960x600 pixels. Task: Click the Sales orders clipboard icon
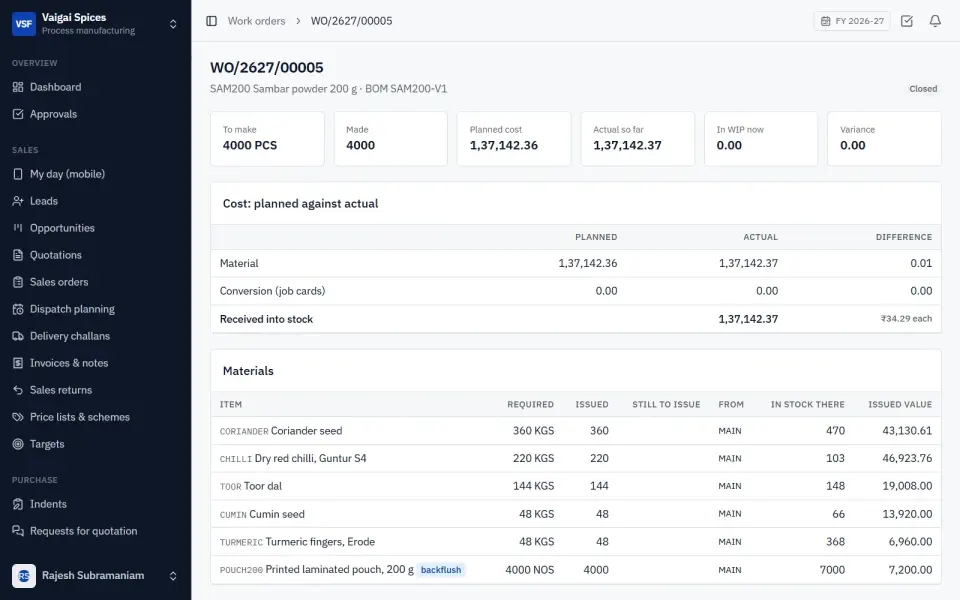18,282
